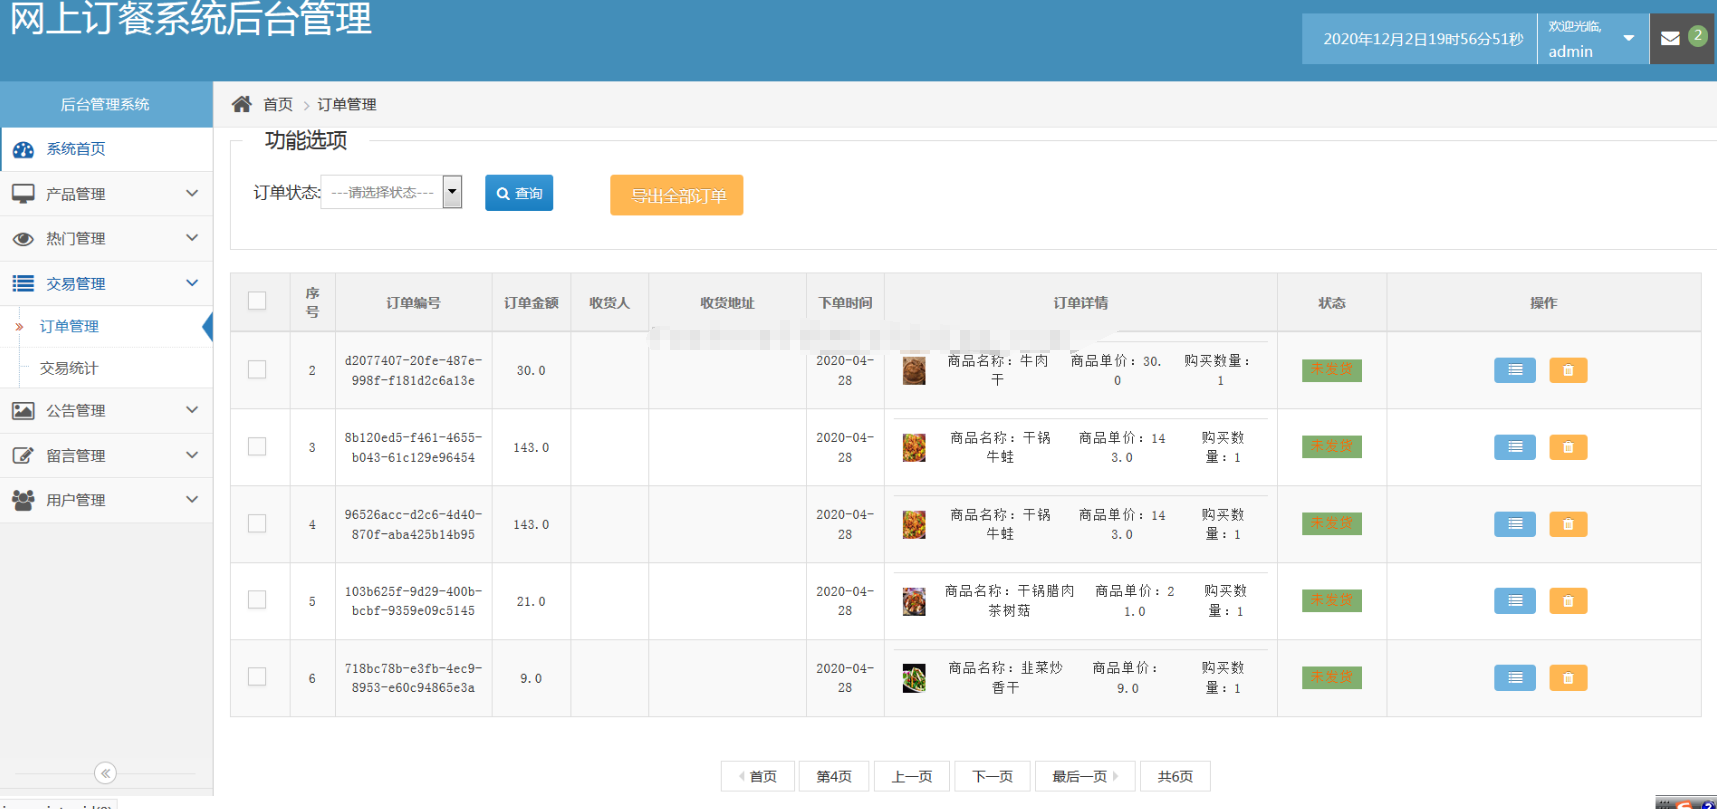Click the 未发货 status badge in row 6
This screenshot has height=809, width=1717.
pos(1332,678)
